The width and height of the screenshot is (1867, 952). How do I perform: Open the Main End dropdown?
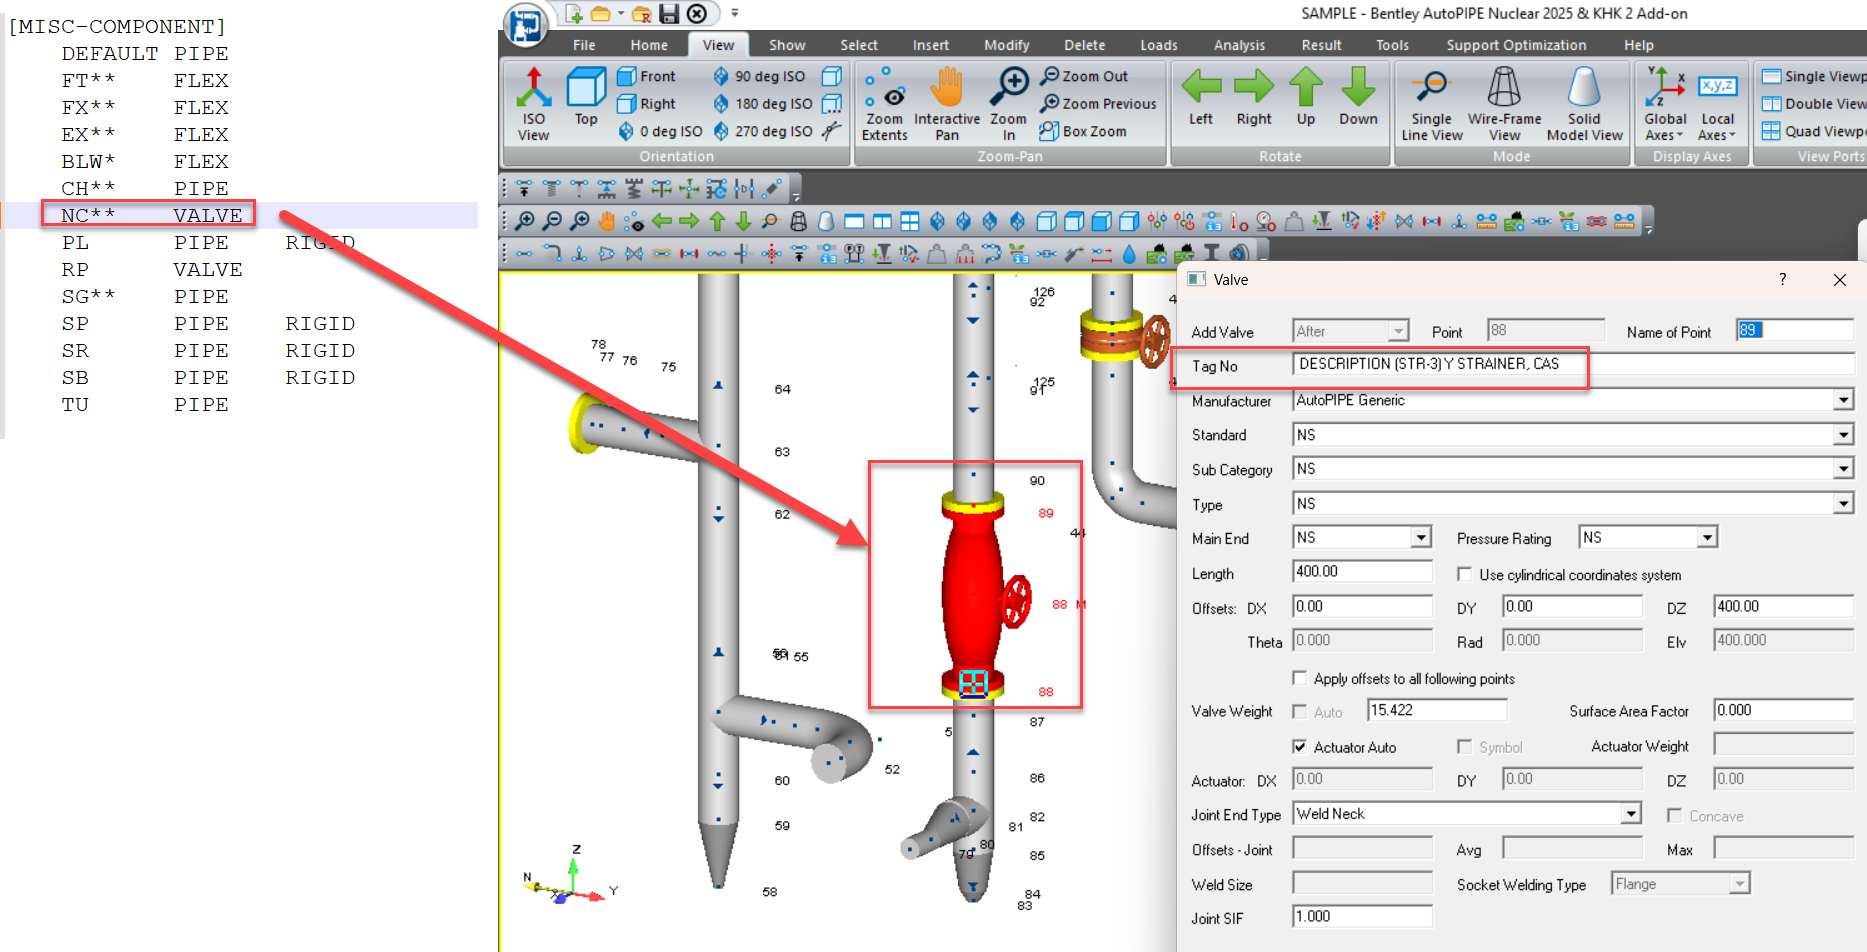1421,538
